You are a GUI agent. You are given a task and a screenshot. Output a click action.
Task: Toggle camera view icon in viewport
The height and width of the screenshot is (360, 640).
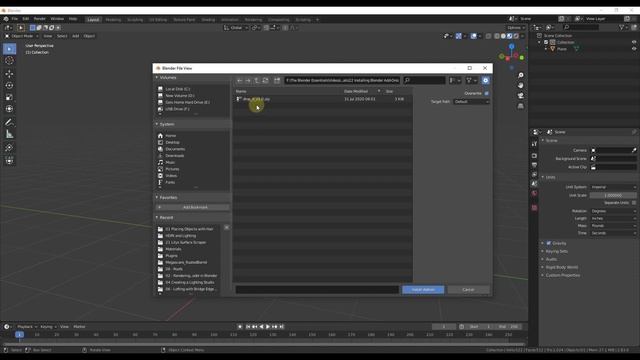pos(520,96)
